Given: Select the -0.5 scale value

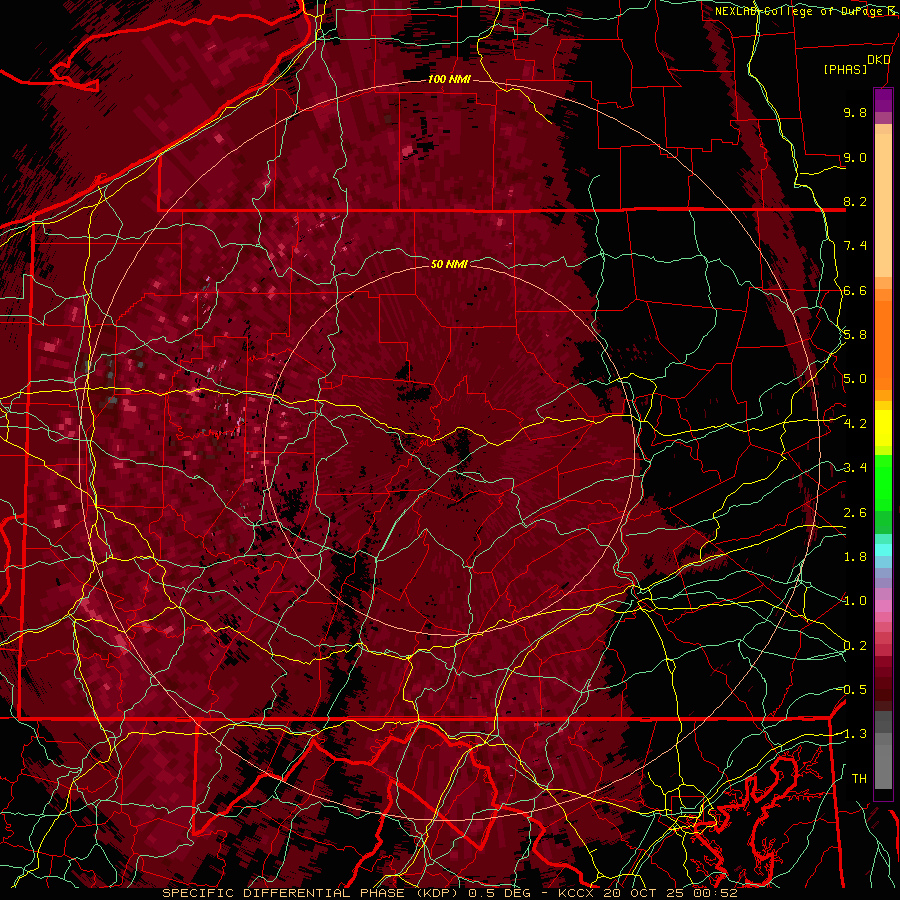Looking at the screenshot, I should [x=853, y=690].
